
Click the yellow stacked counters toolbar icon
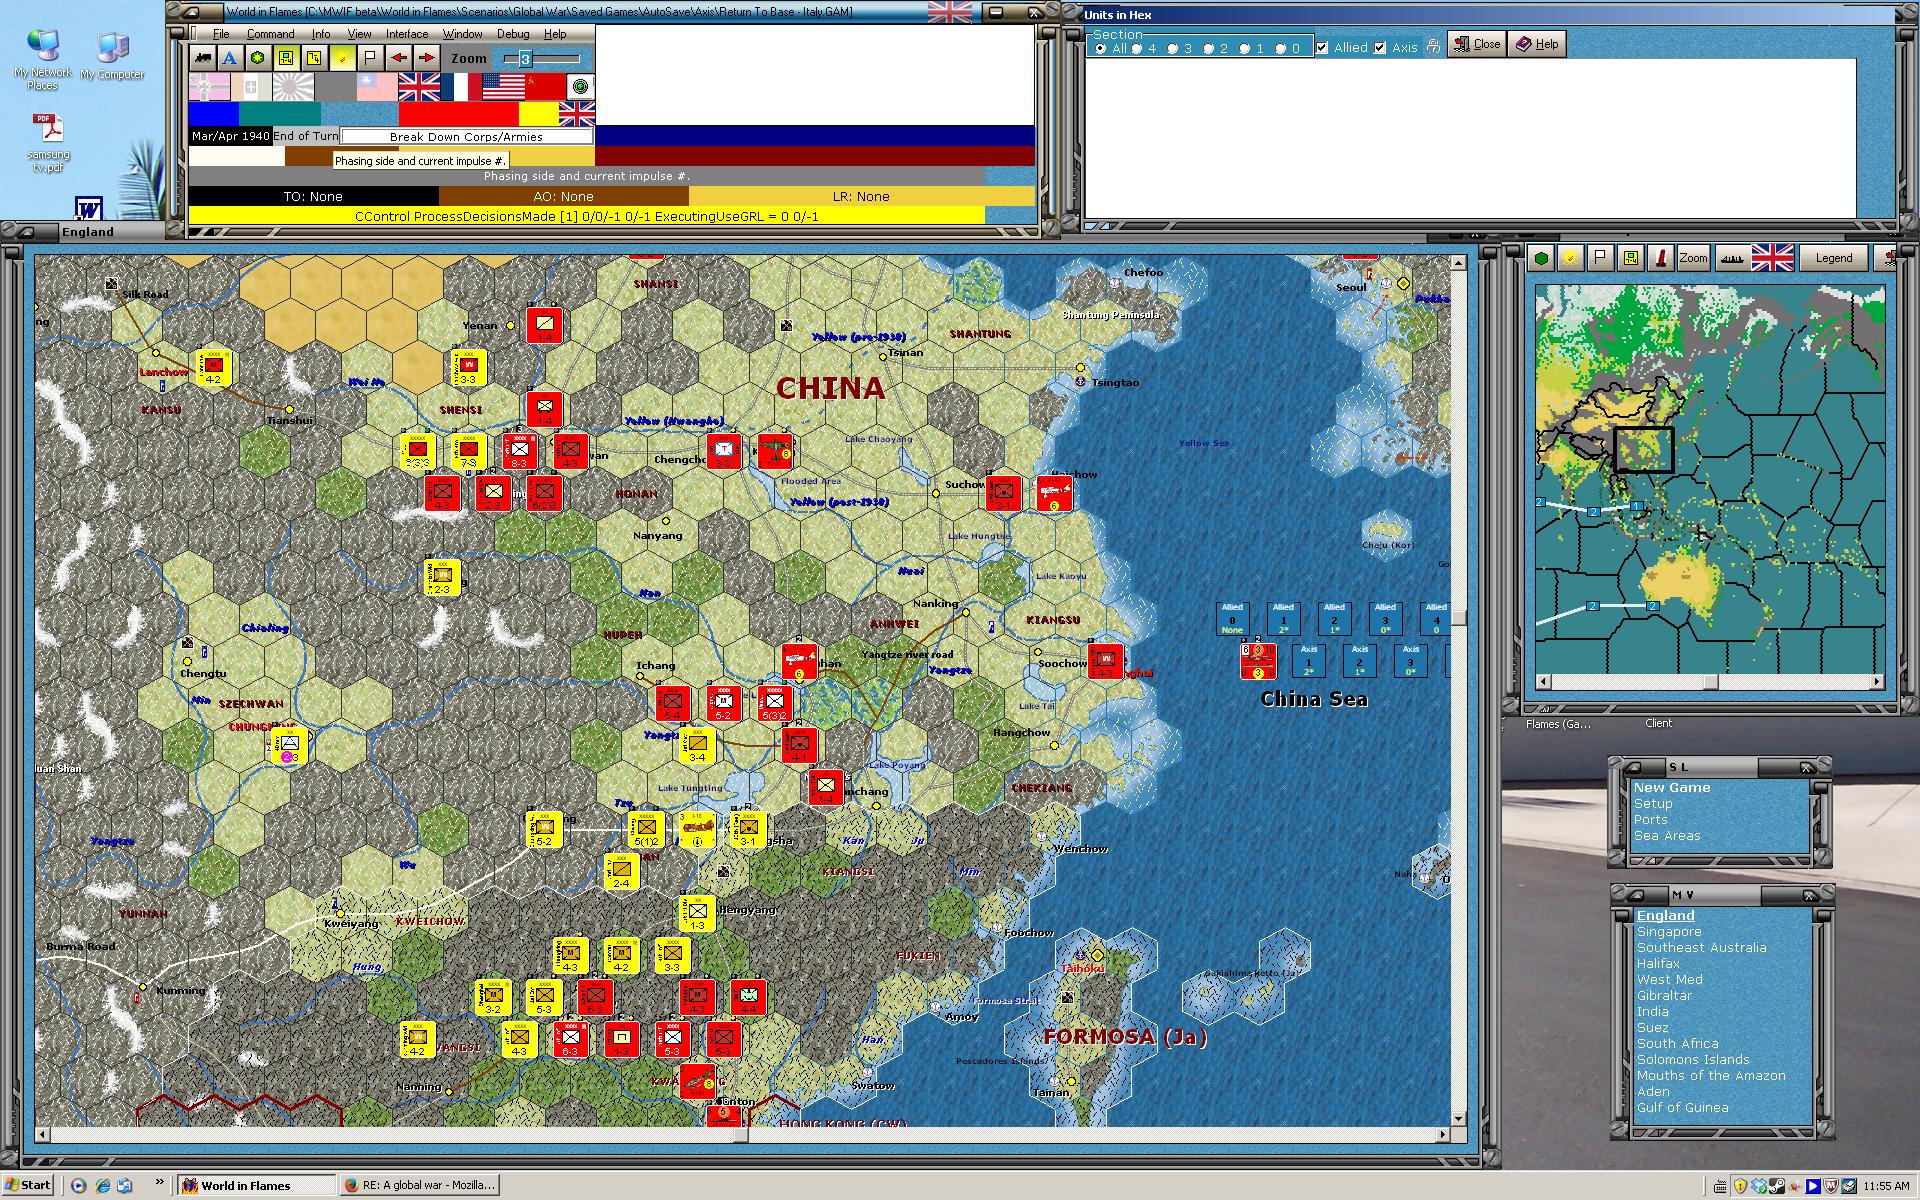pyautogui.click(x=314, y=58)
